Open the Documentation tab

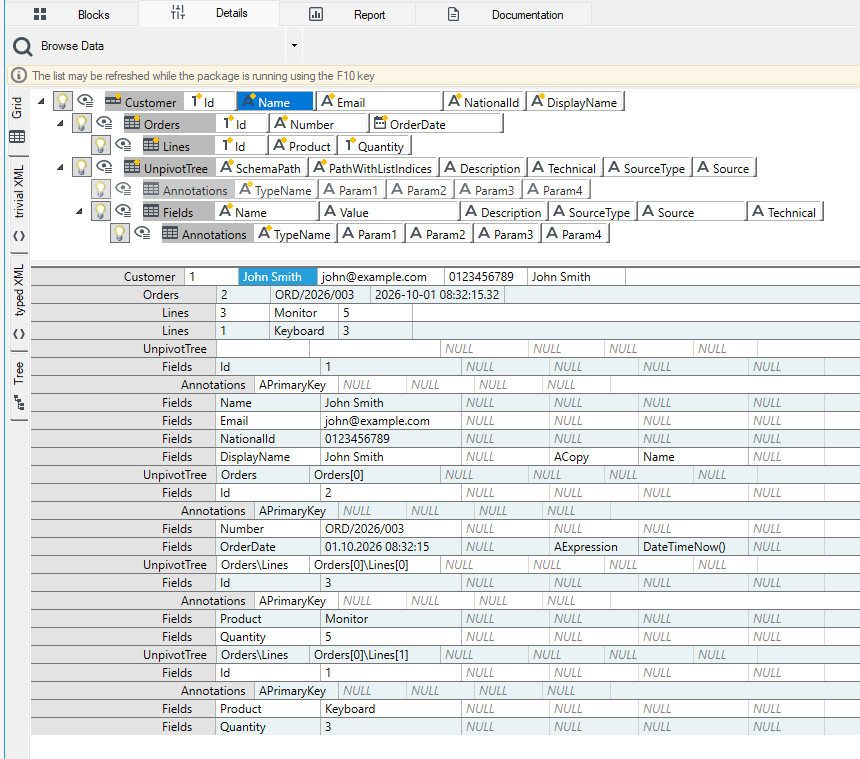pyautogui.click(x=504, y=14)
